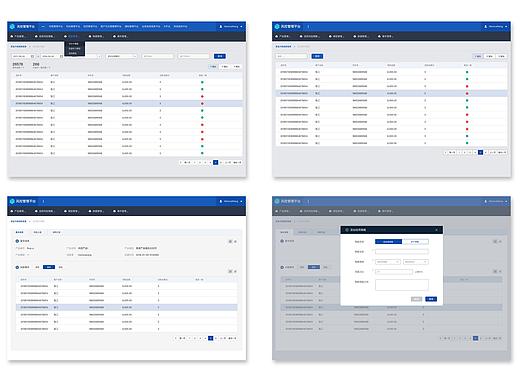Click second cloud icon menu in top-left mockup navbar
The image size is (520, 390).
(x=45, y=36)
